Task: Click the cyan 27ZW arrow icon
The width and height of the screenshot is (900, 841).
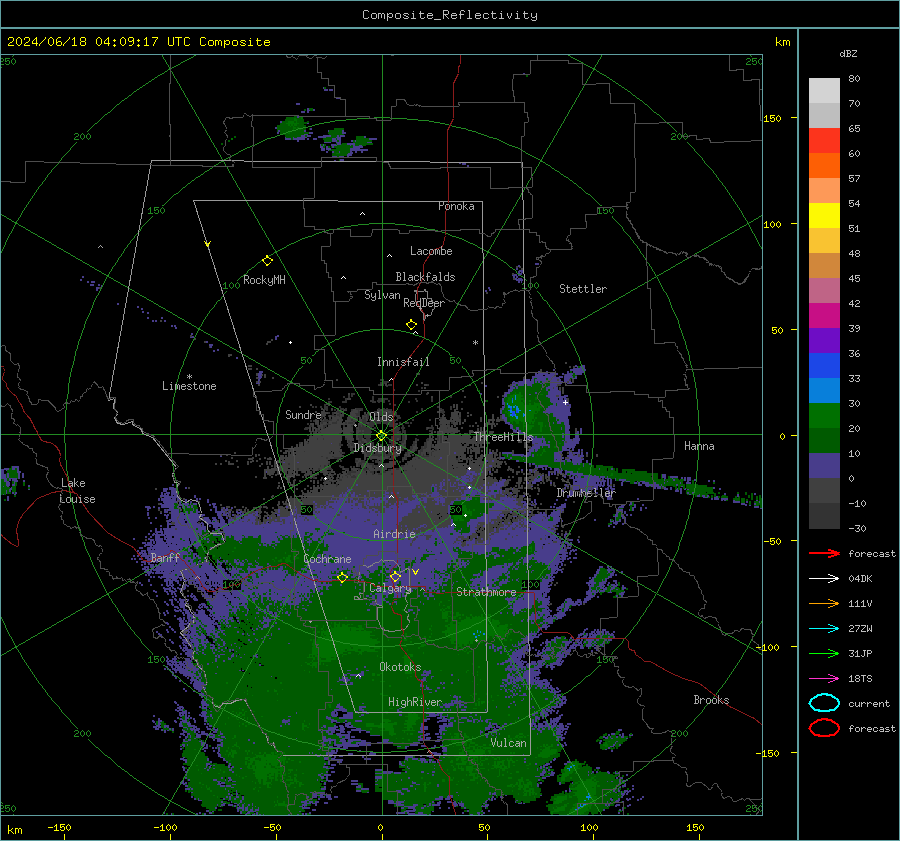Action: point(824,628)
